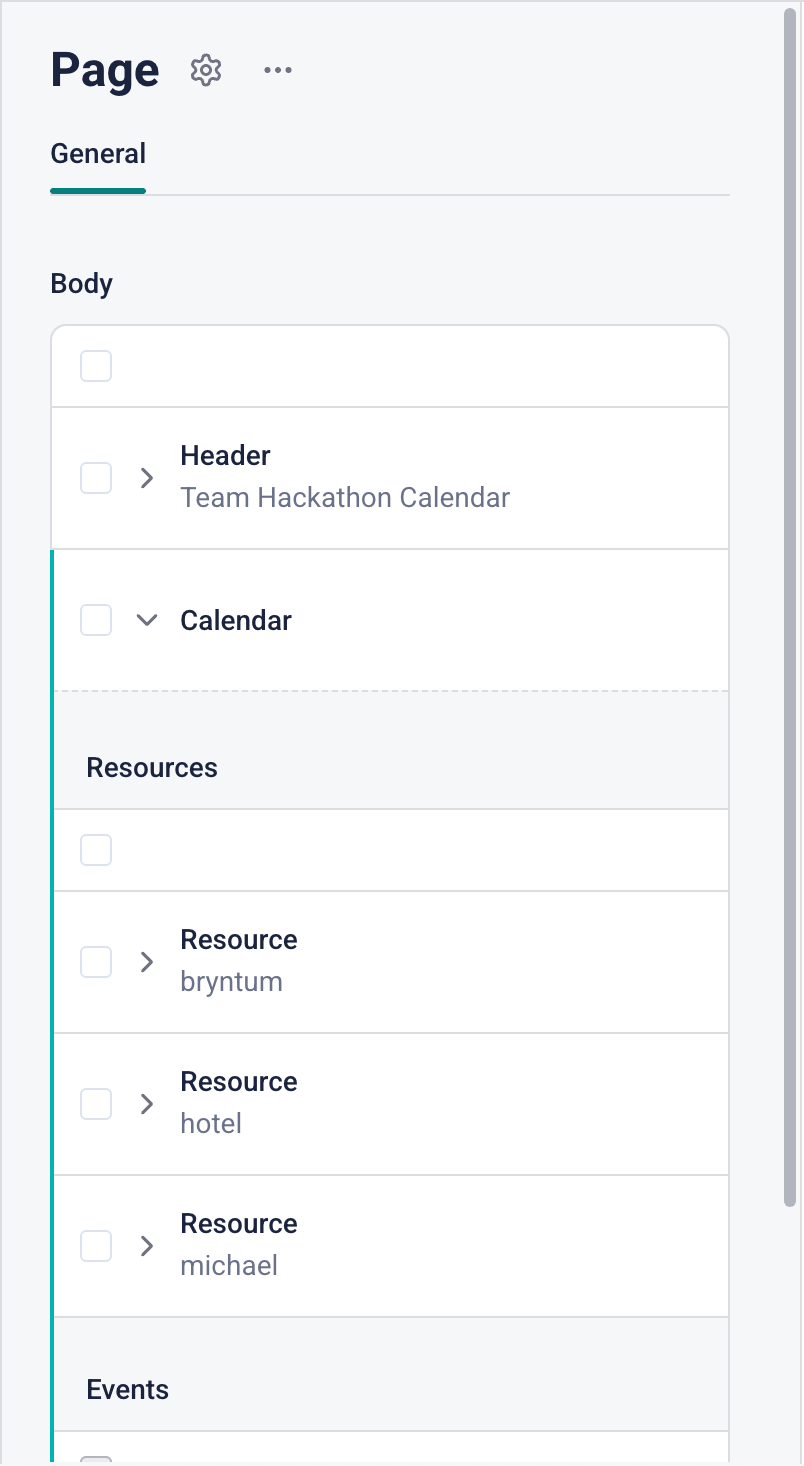The image size is (804, 1466).
Task: Check the bryntum Resource checkbox
Action: (x=96, y=962)
